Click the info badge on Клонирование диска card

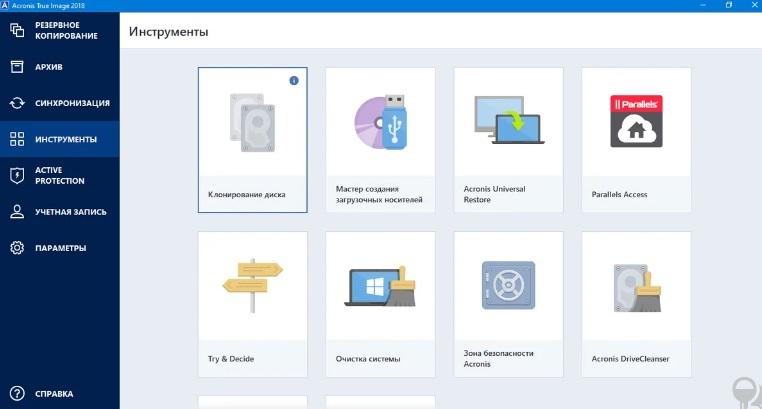coord(294,81)
